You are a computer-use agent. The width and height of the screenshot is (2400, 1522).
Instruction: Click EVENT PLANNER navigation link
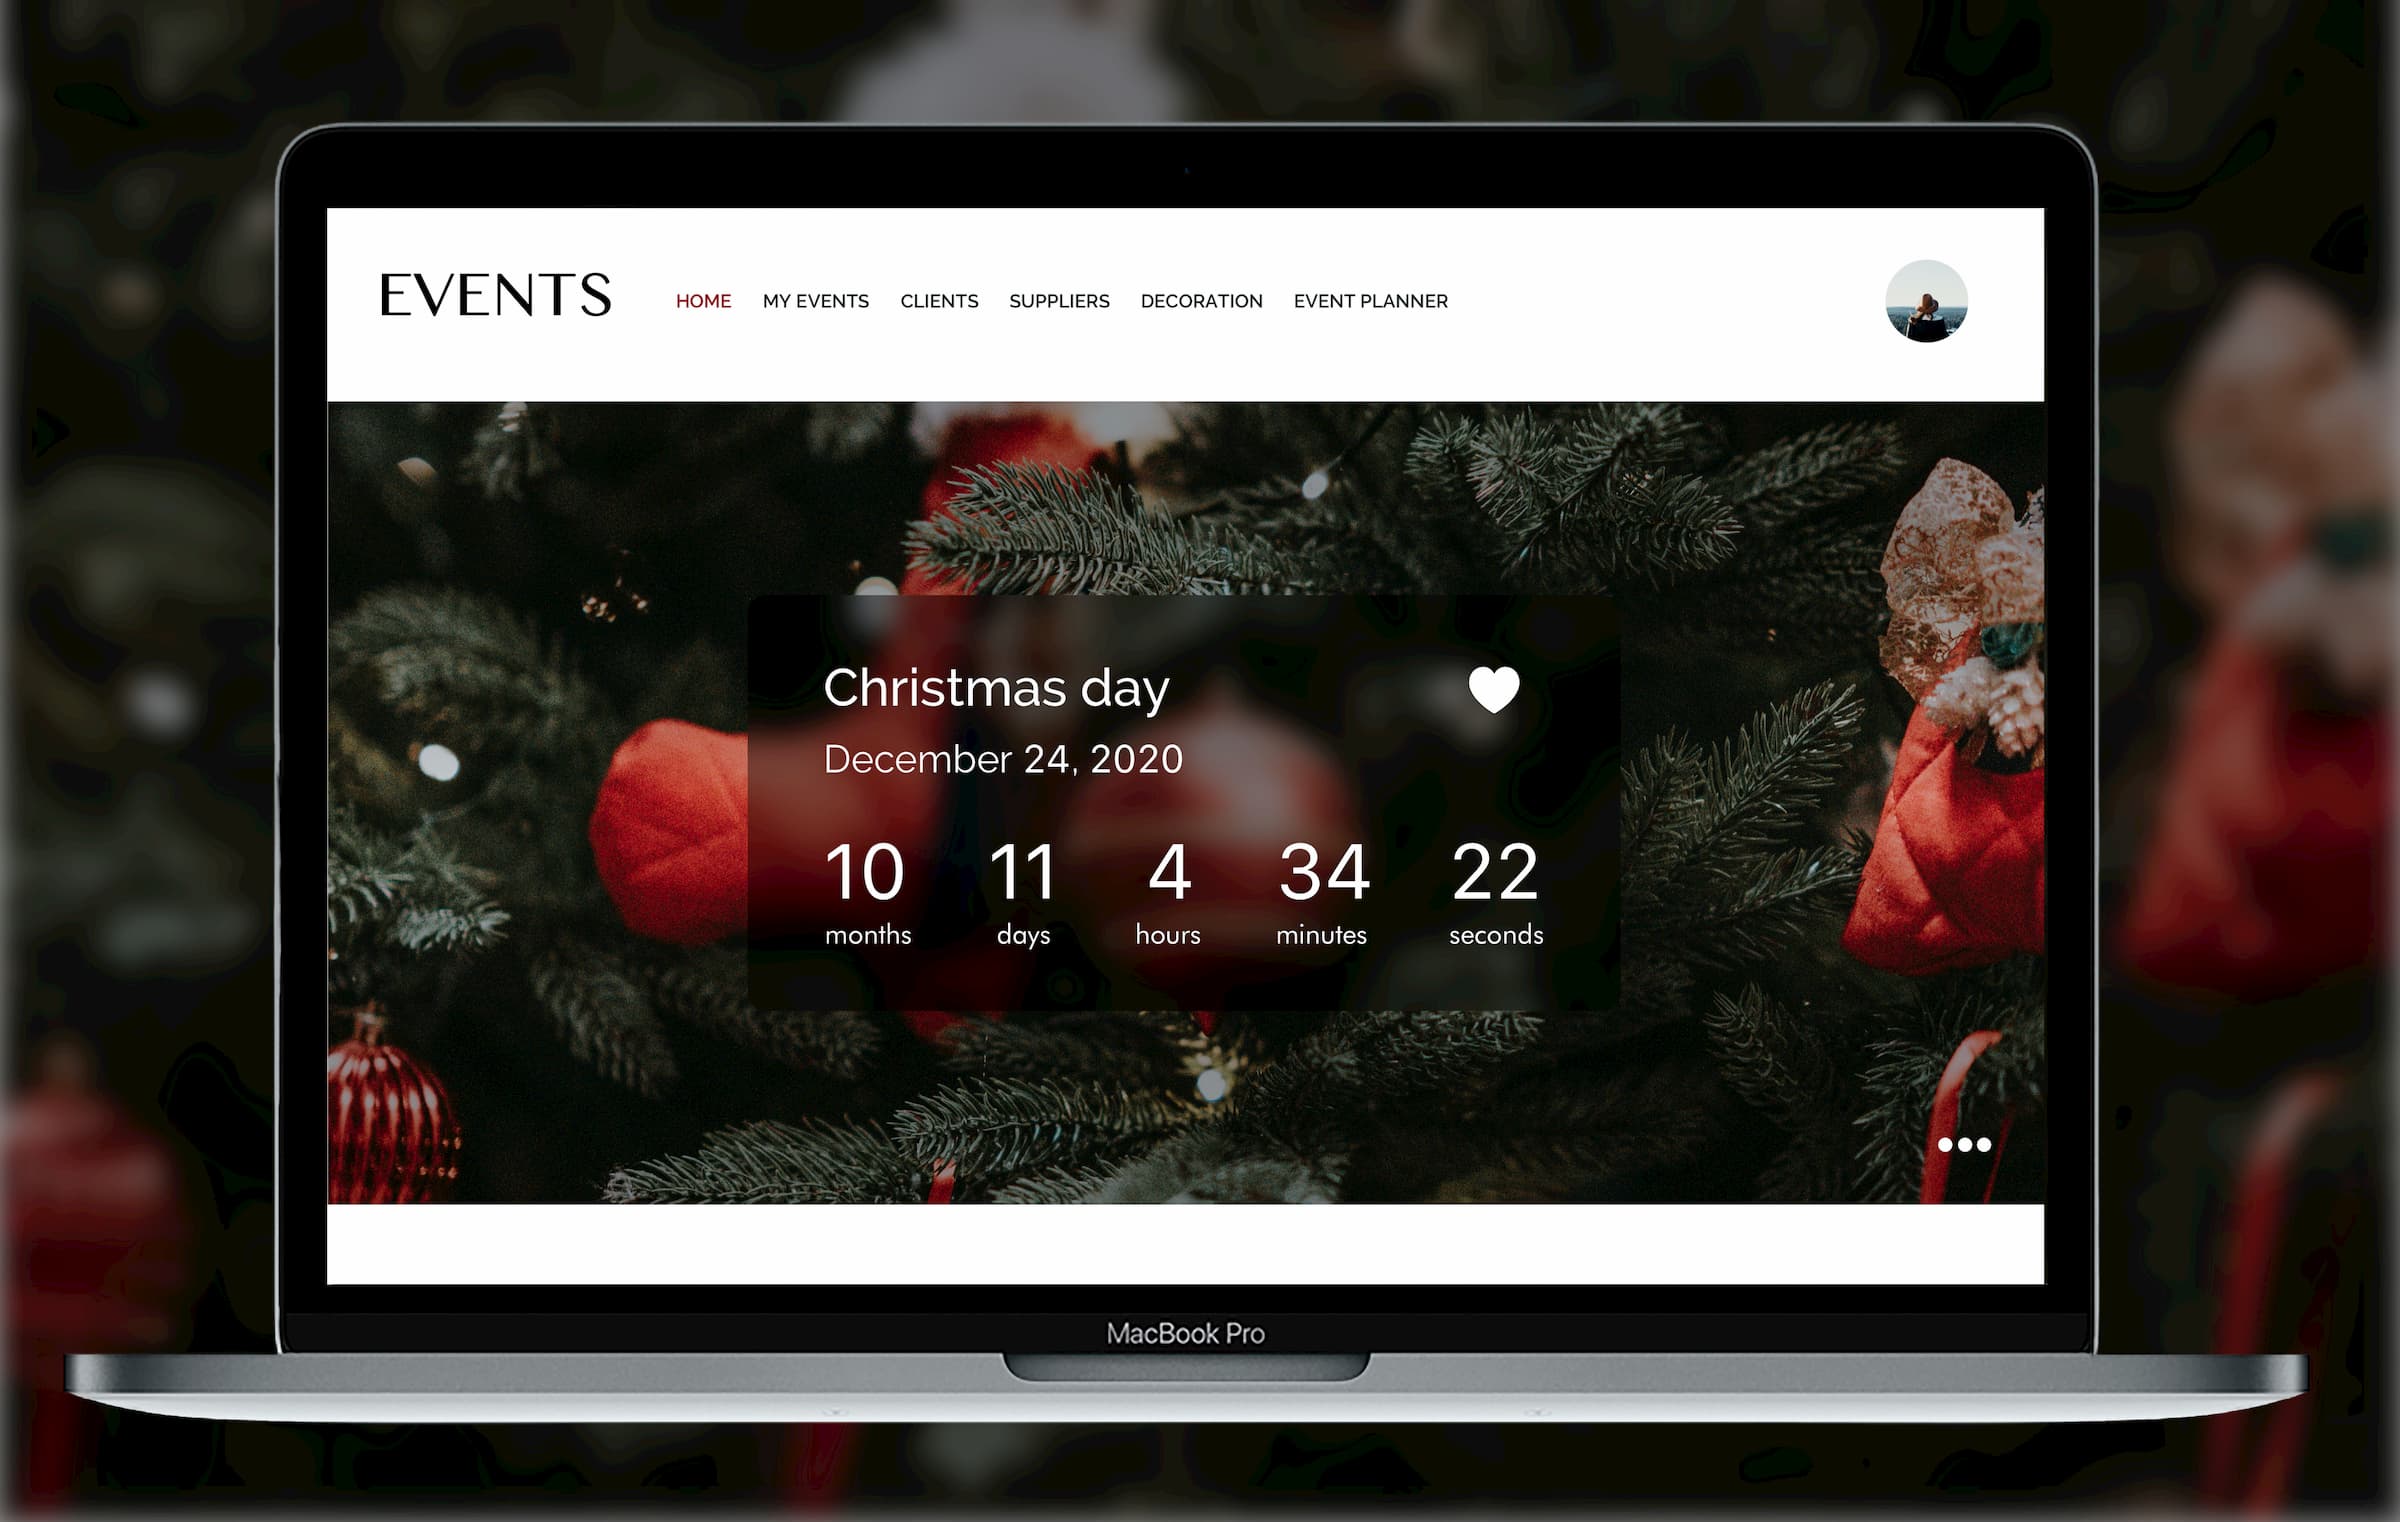pyautogui.click(x=1370, y=299)
